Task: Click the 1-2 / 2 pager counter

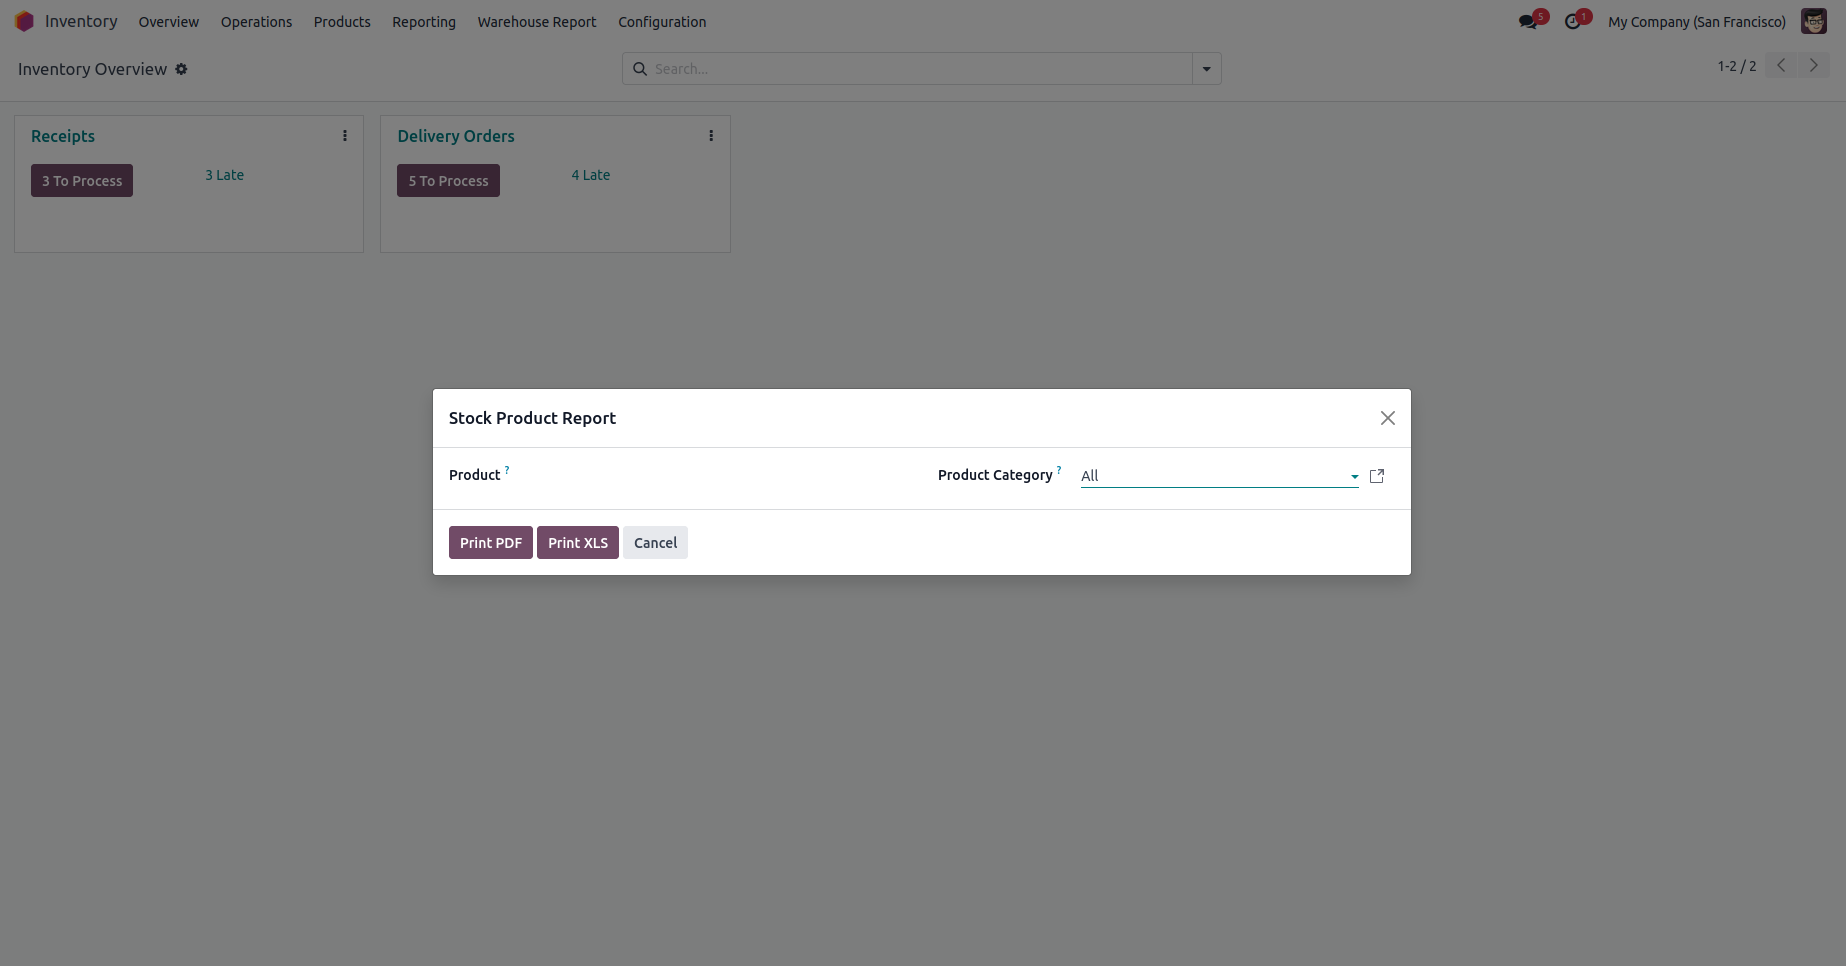Action: click(x=1737, y=66)
